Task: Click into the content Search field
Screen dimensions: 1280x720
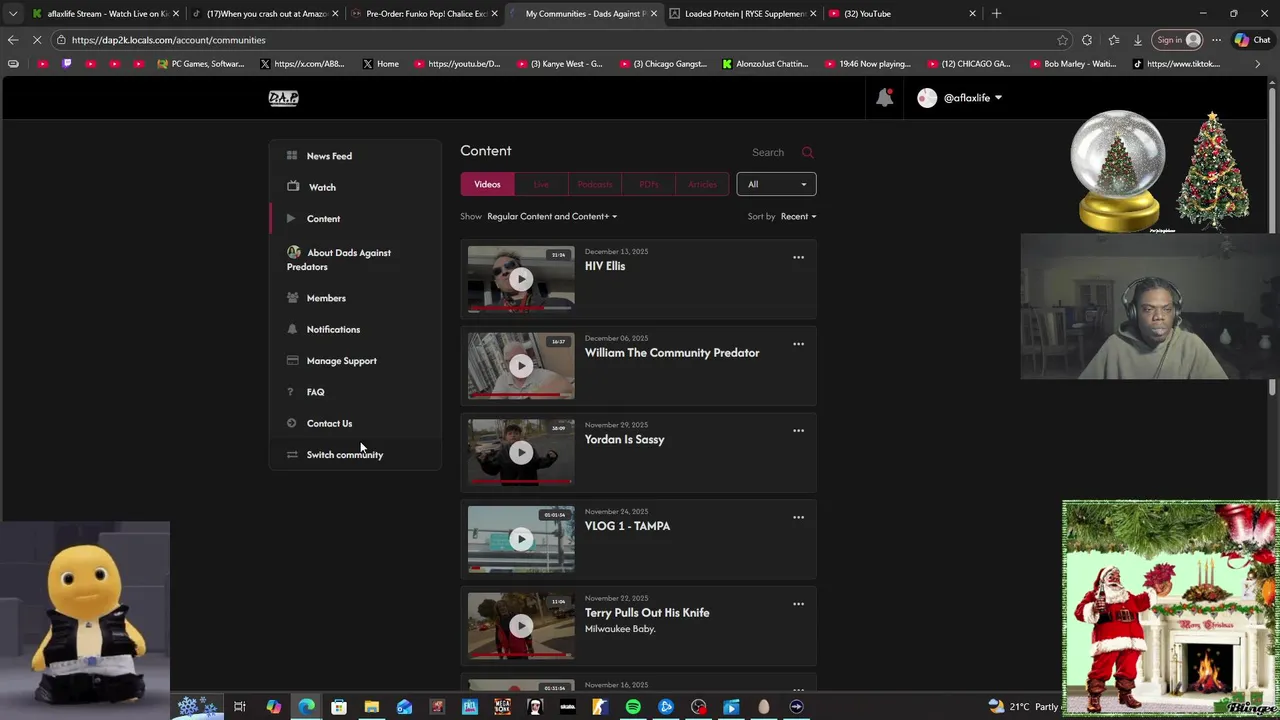Action: [768, 152]
